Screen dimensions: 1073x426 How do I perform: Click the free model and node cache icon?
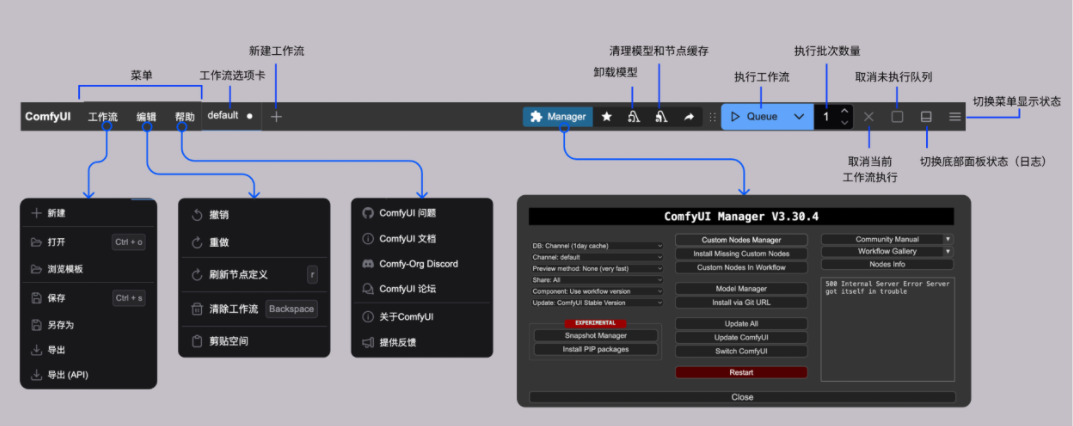(661, 117)
